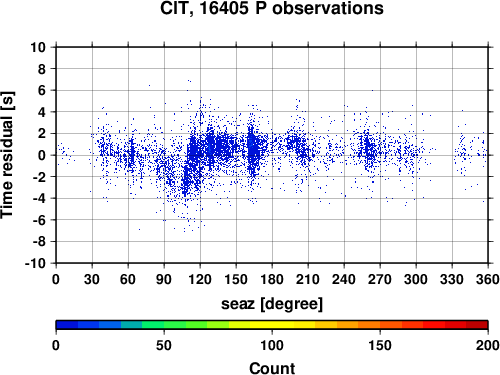
Task: Click the plot title 'CIT, 16405 P observations'
Action: click(272, 8)
